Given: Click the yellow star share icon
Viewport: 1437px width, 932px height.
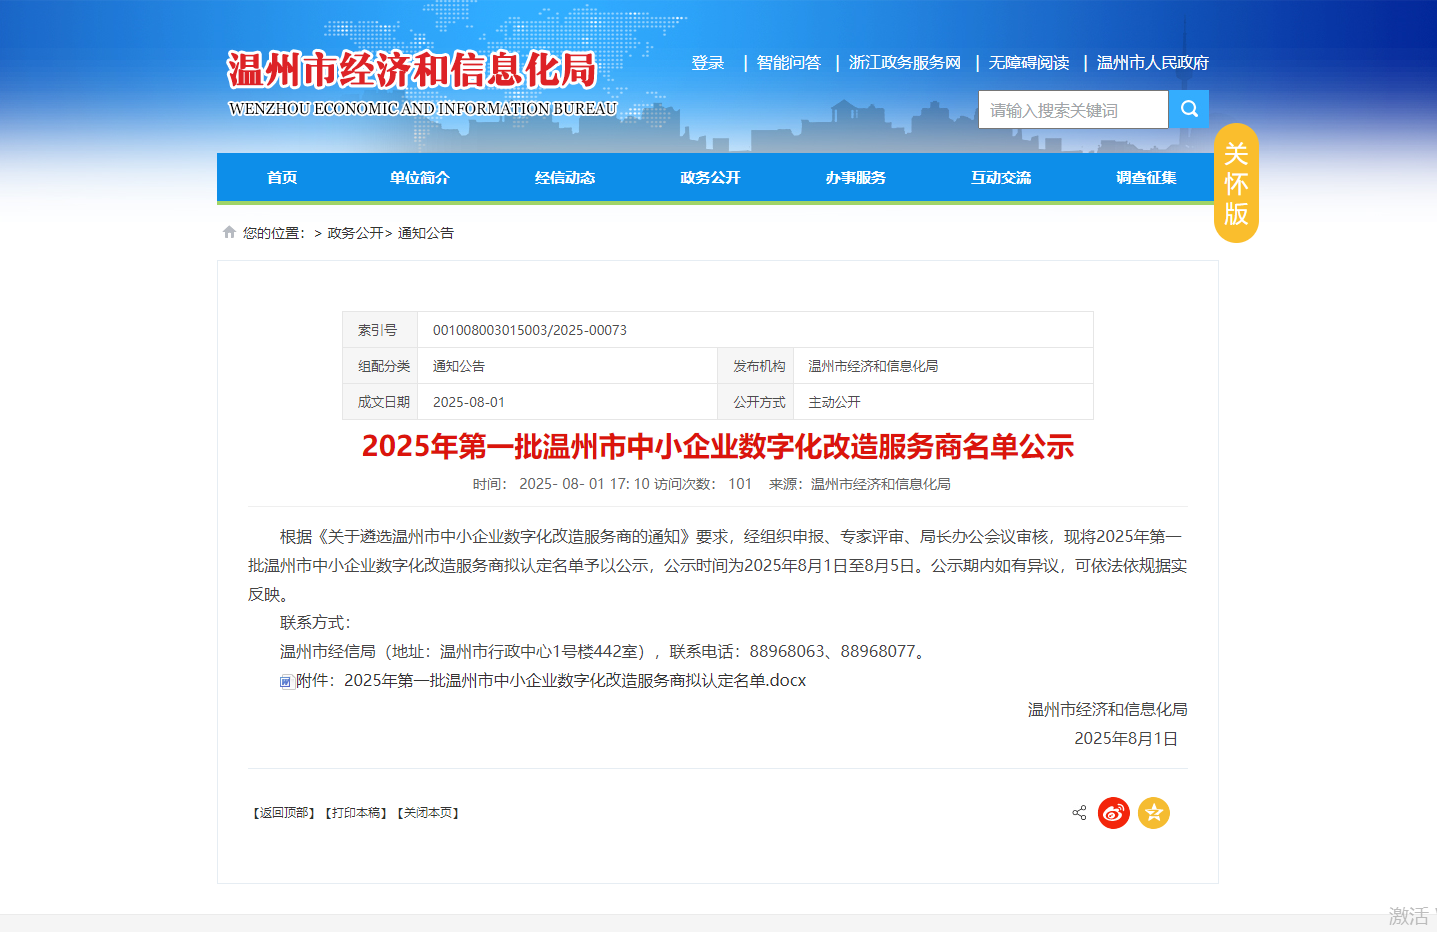Looking at the screenshot, I should click(x=1153, y=813).
